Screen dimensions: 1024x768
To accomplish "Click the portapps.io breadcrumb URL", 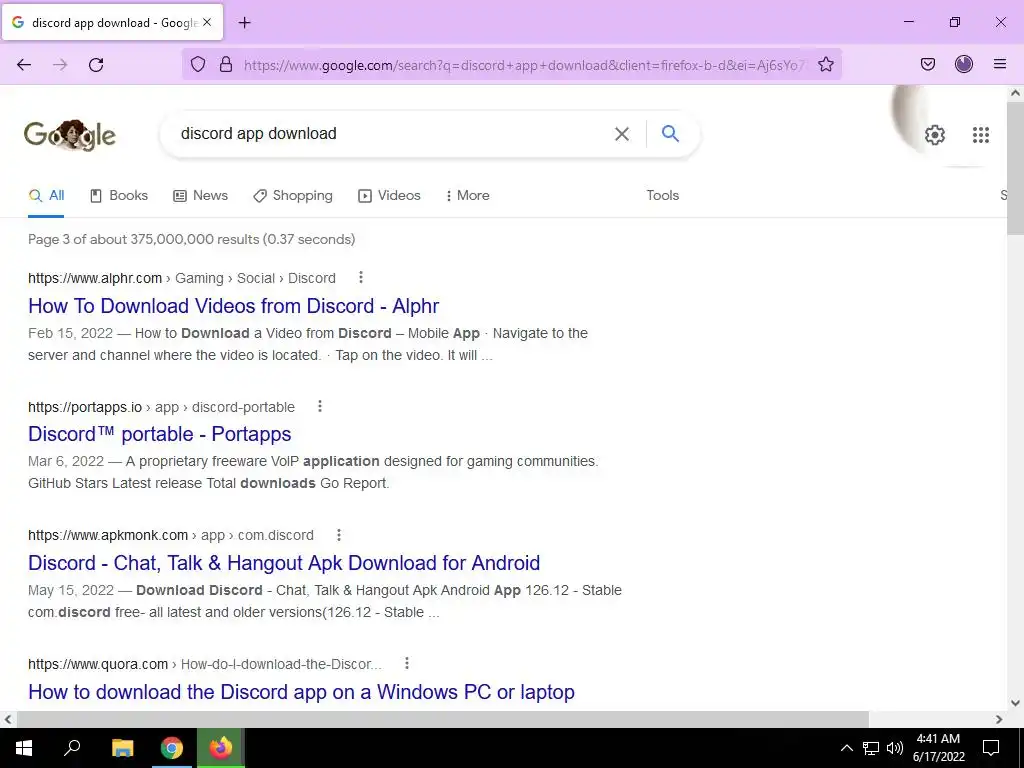I will [161, 407].
